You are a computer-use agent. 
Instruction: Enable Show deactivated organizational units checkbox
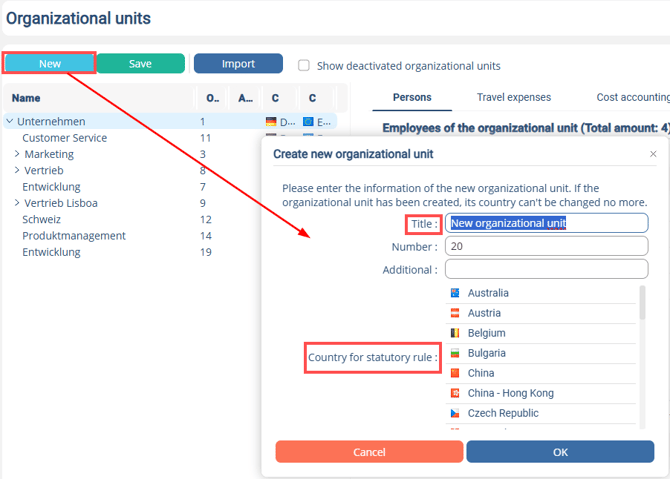[304, 65]
